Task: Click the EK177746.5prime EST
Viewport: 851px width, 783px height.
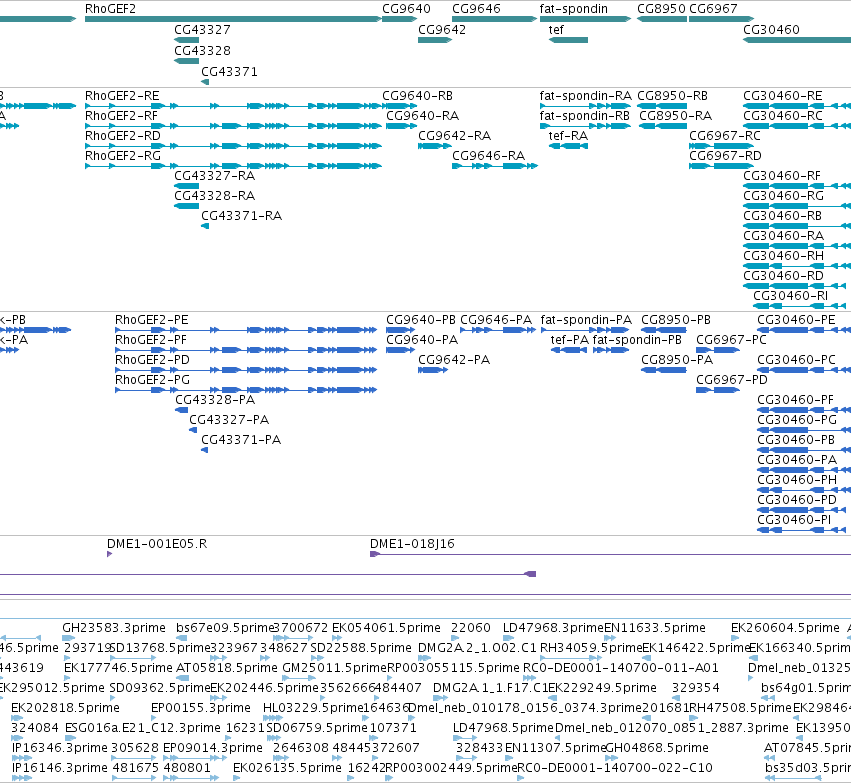Action: (x=118, y=668)
